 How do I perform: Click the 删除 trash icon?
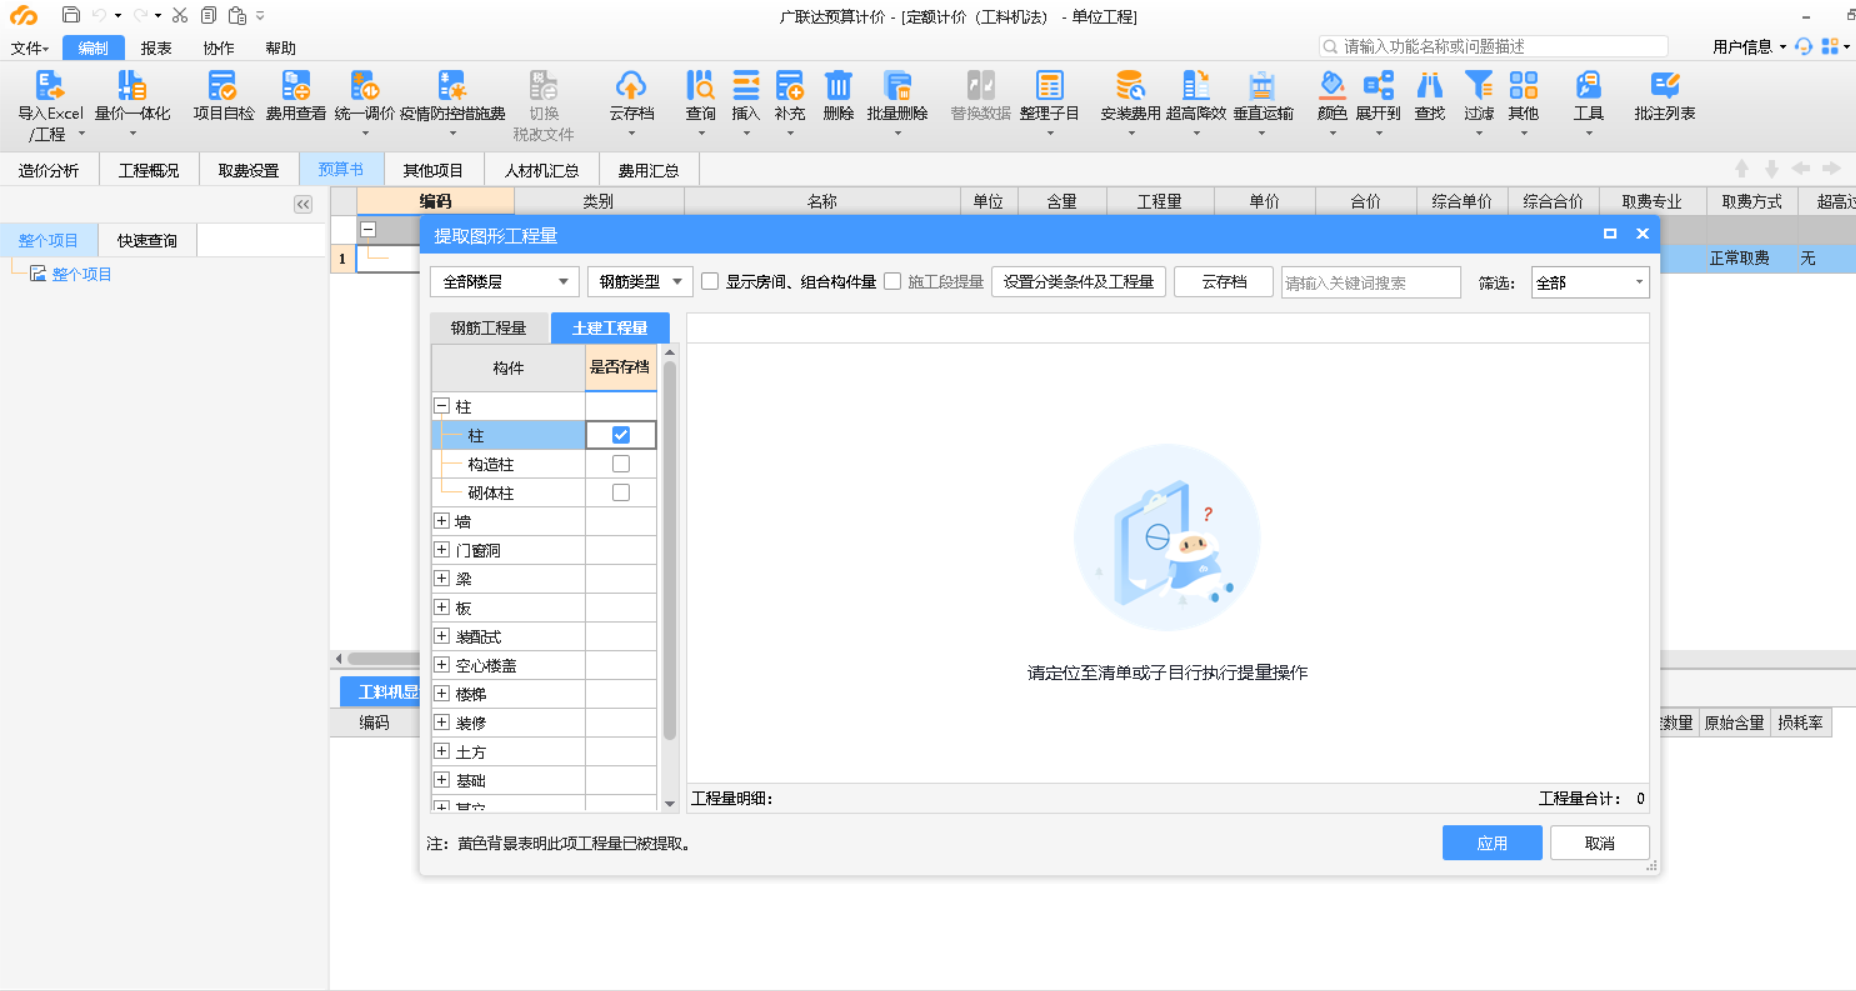(838, 86)
